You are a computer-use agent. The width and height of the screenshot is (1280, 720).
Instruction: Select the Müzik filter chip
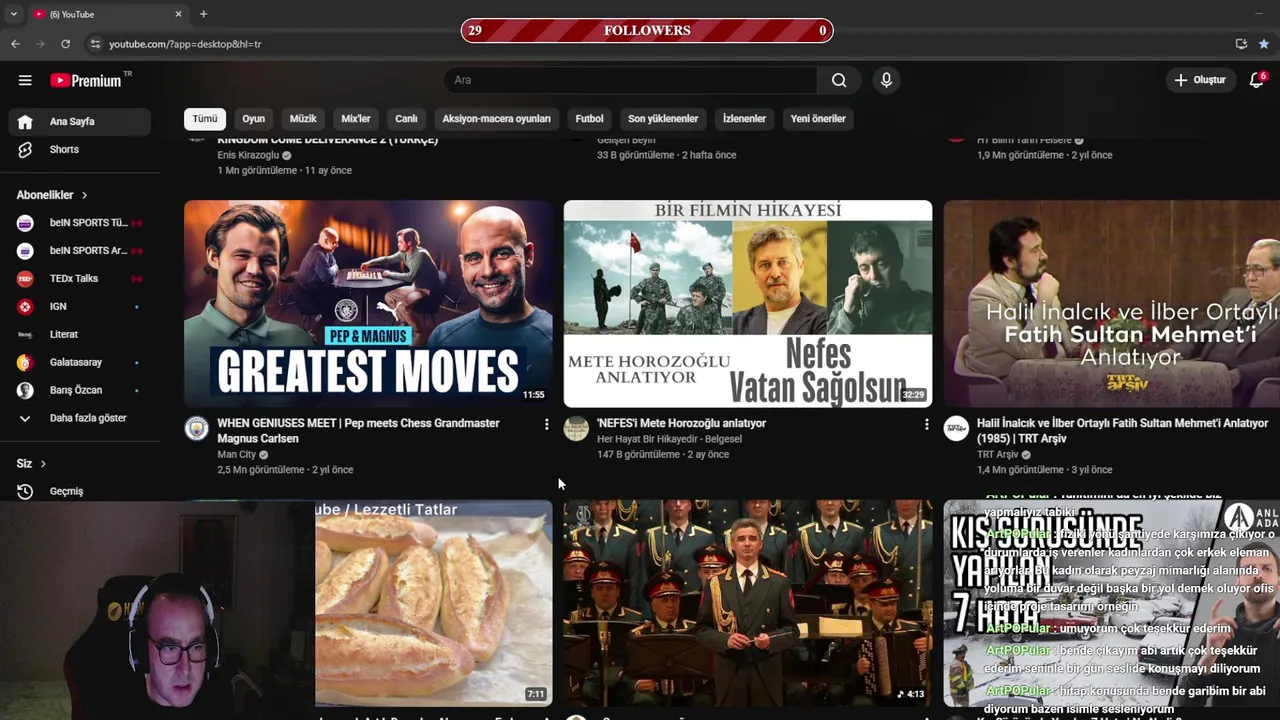(x=303, y=118)
